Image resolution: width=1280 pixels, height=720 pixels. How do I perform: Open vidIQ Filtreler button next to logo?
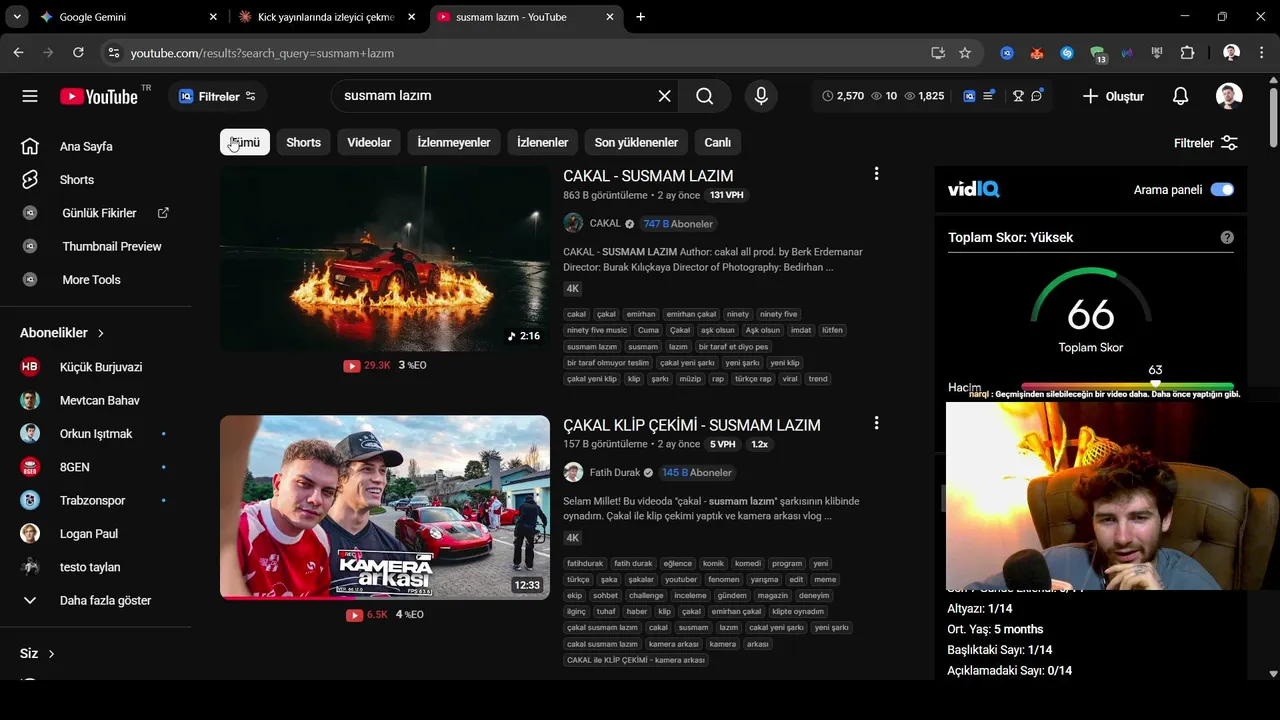tap(217, 96)
